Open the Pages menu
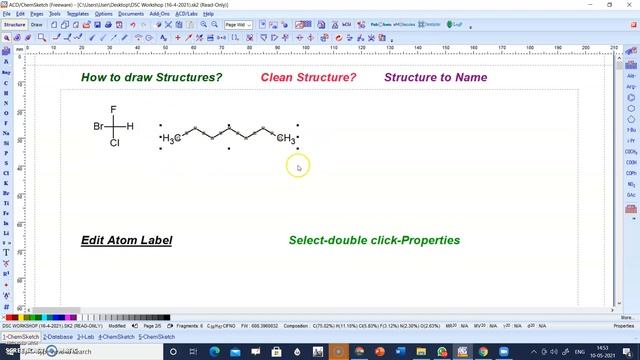 point(37,14)
